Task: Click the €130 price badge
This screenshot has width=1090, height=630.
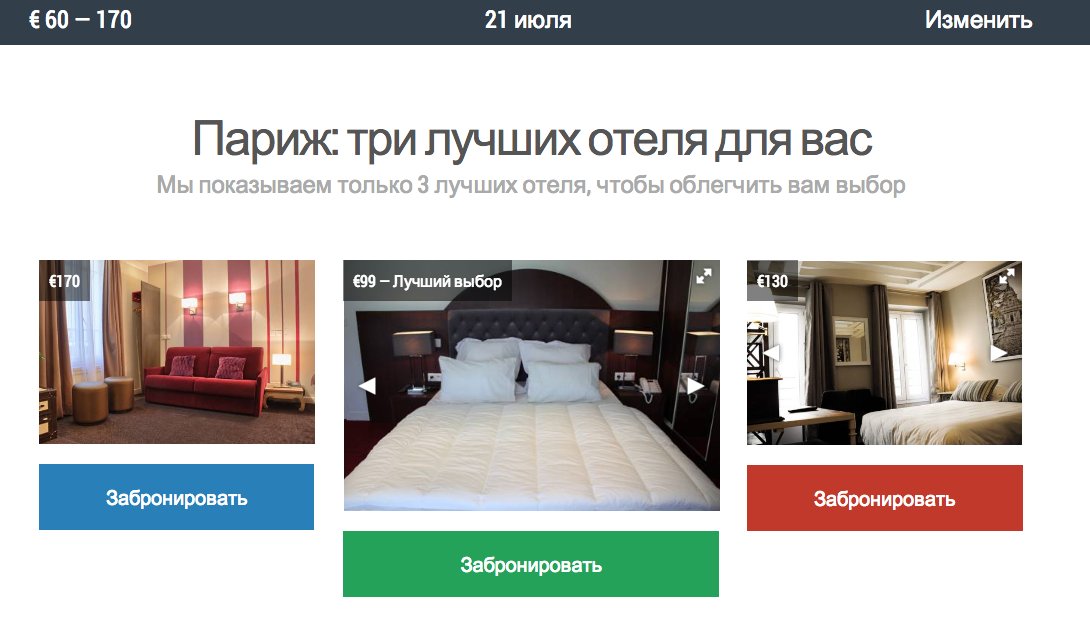Action: (x=772, y=281)
